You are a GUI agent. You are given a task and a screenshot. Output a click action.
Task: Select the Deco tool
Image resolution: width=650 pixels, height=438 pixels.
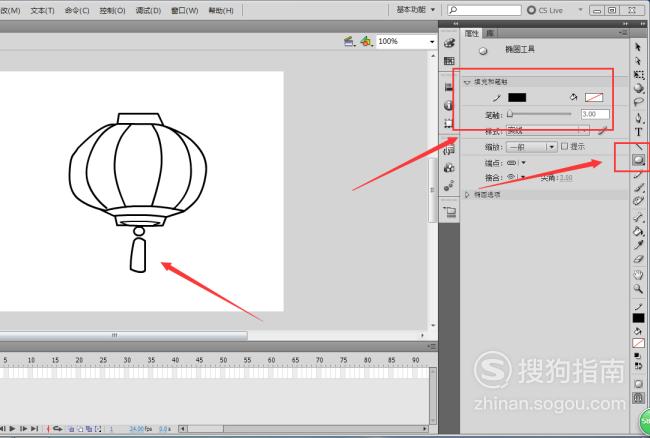click(x=638, y=201)
